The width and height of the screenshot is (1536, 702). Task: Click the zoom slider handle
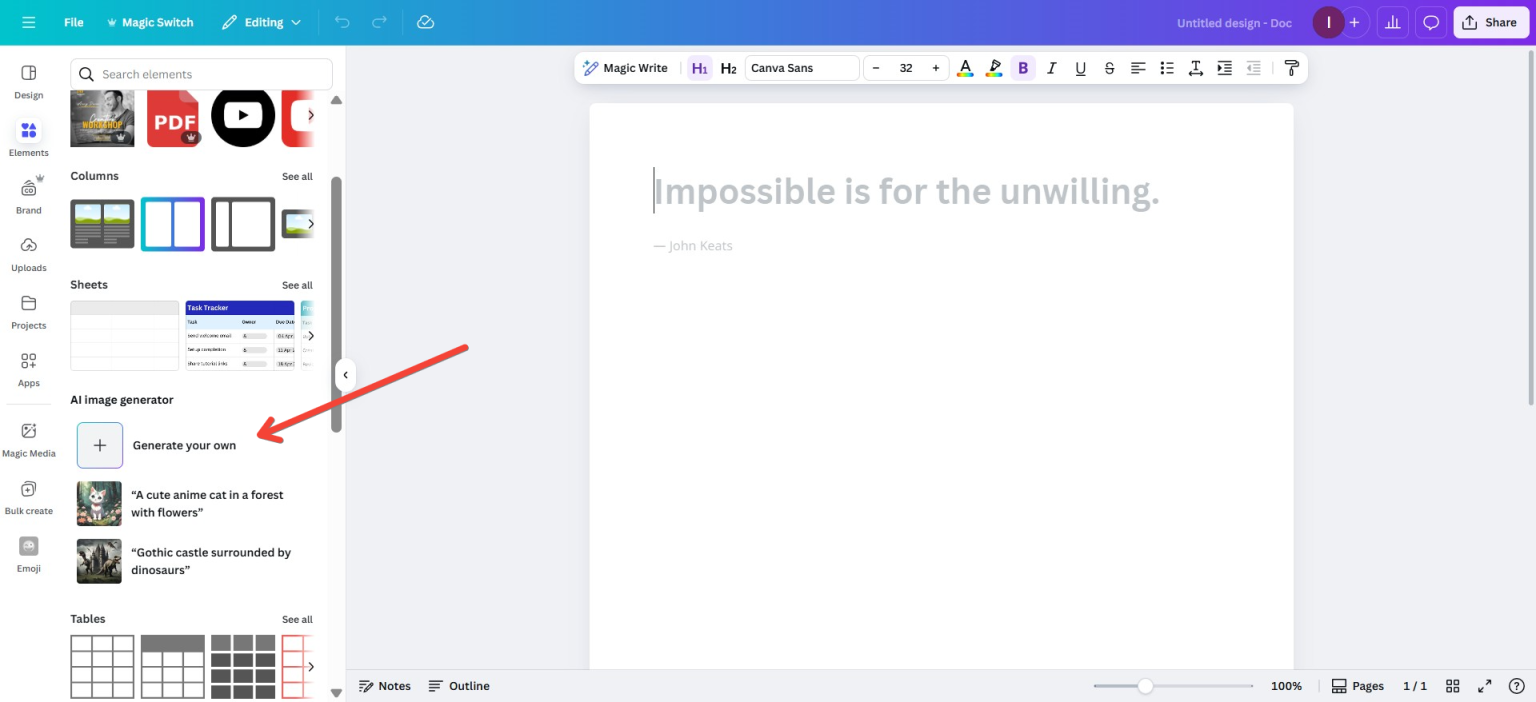click(x=1145, y=686)
